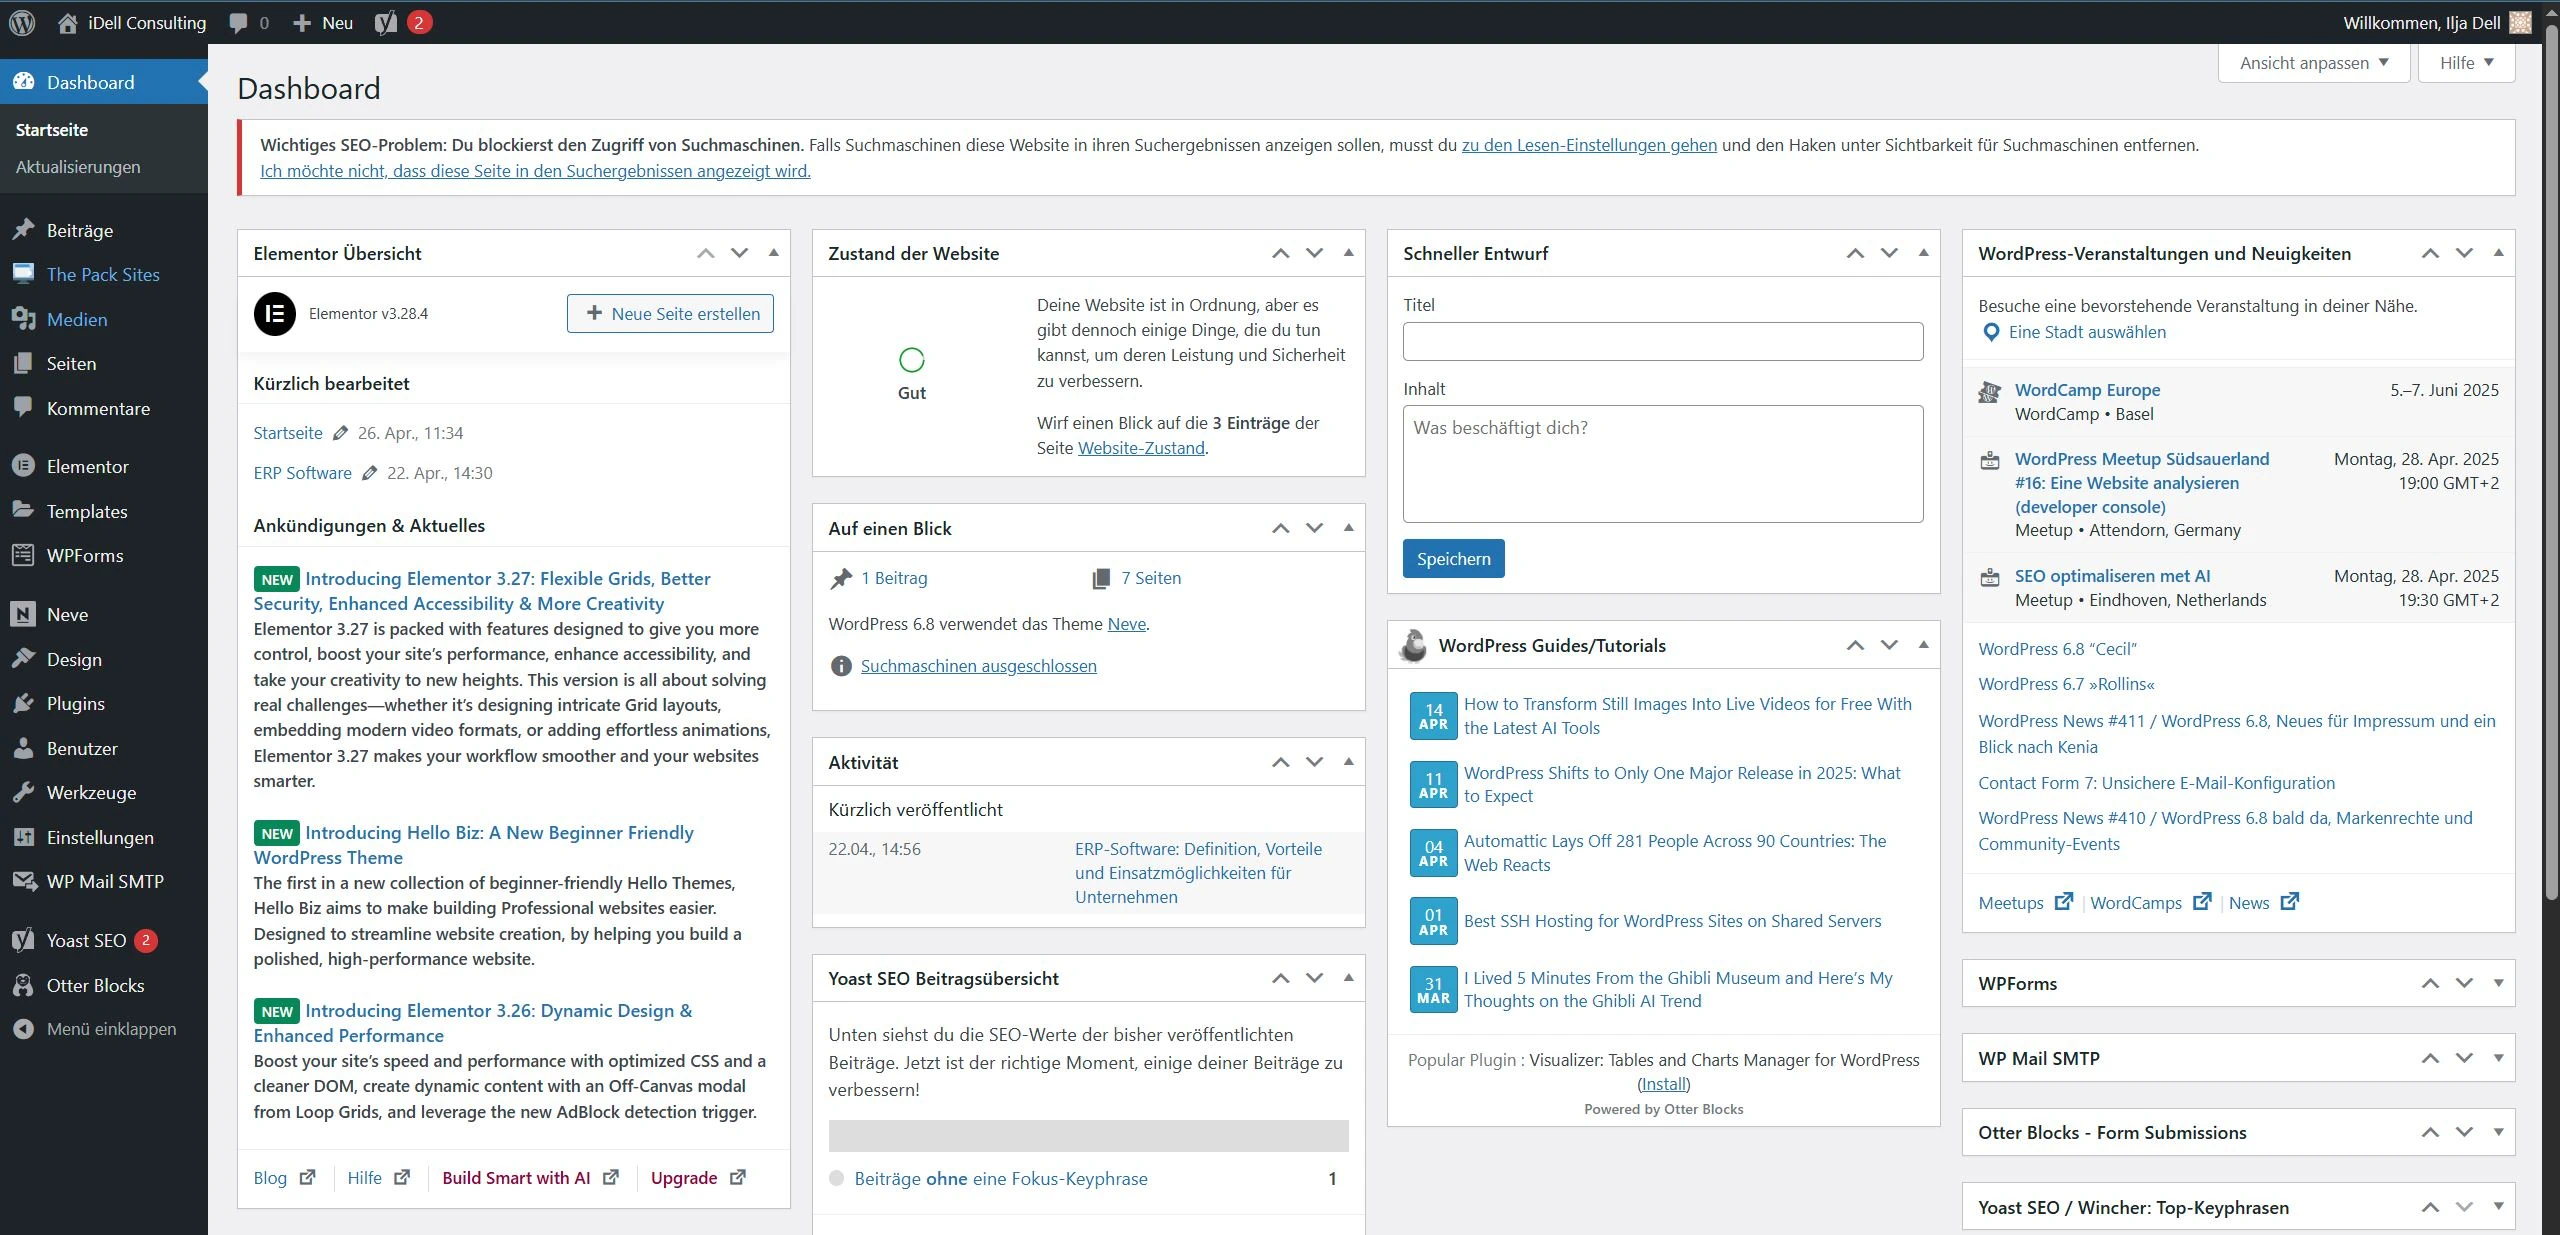Click Neue Seite erstellen button
The width and height of the screenshot is (2560, 1235).
coord(670,313)
